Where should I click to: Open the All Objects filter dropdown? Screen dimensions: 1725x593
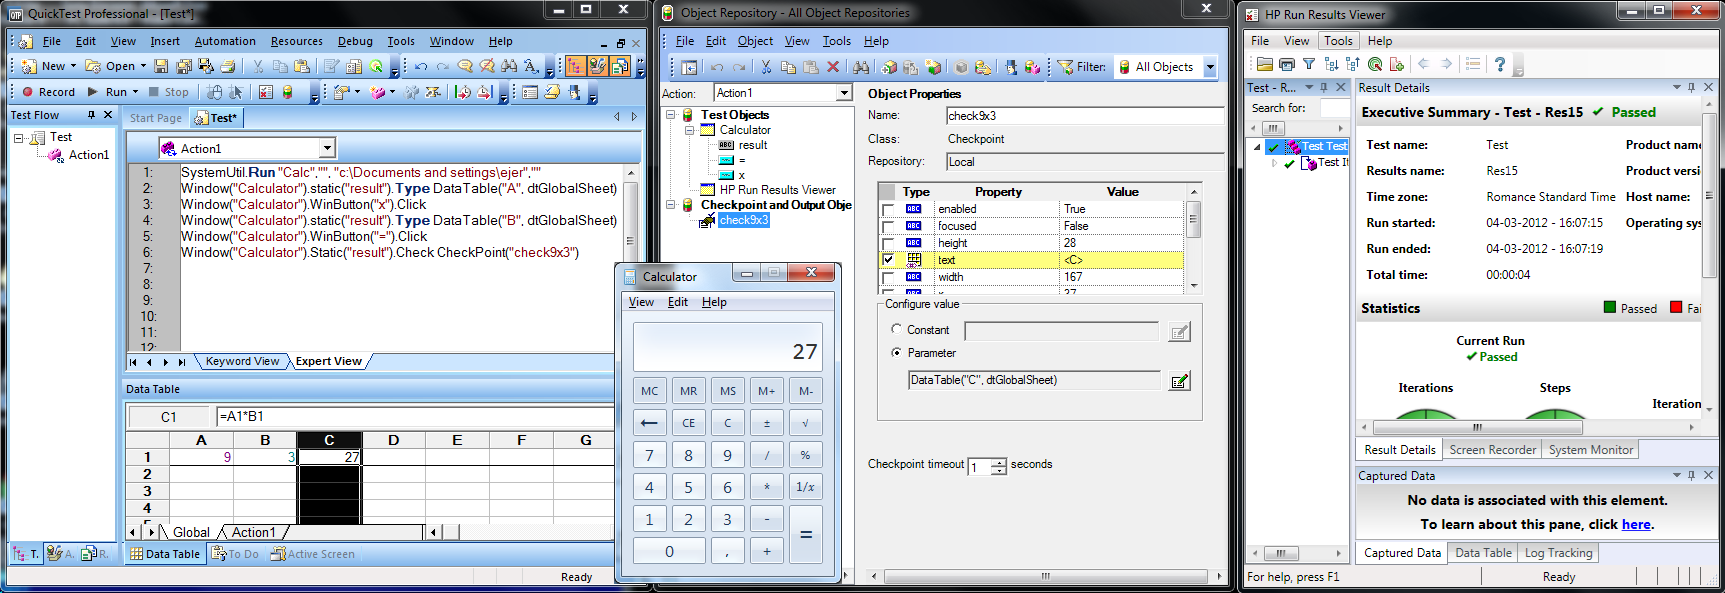pyautogui.click(x=1209, y=67)
